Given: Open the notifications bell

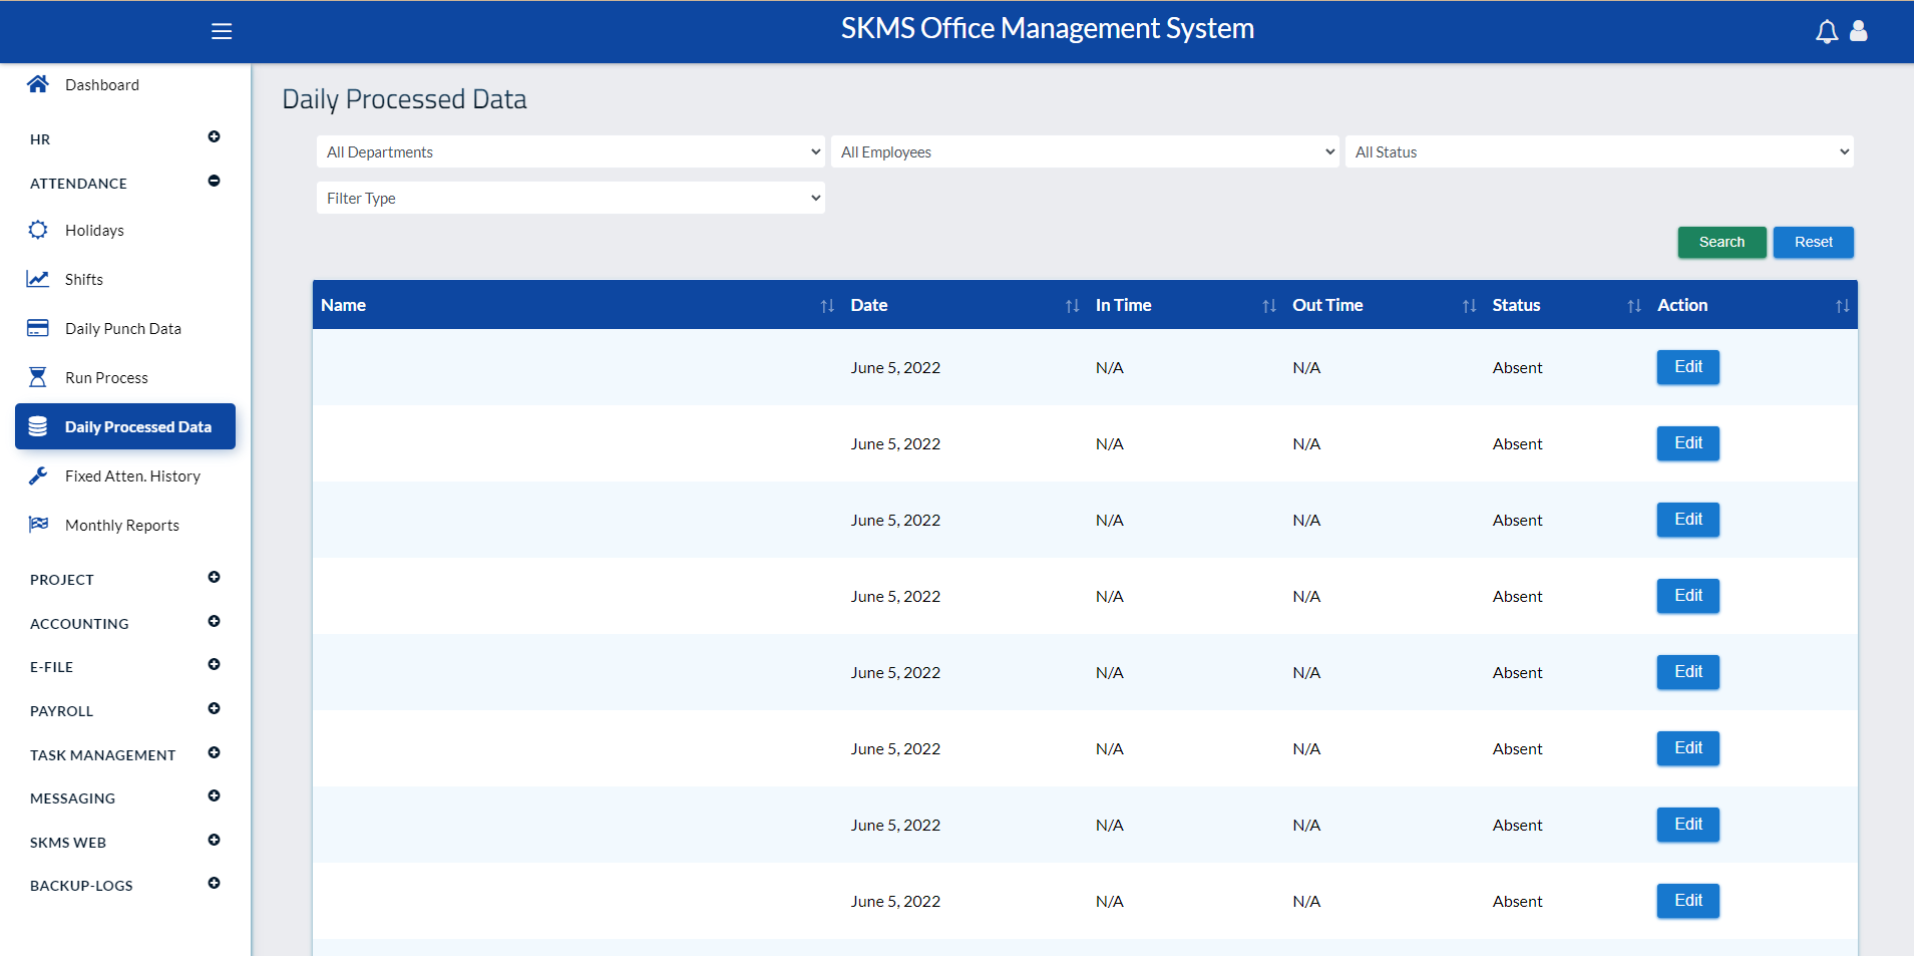Looking at the screenshot, I should pyautogui.click(x=1826, y=32).
